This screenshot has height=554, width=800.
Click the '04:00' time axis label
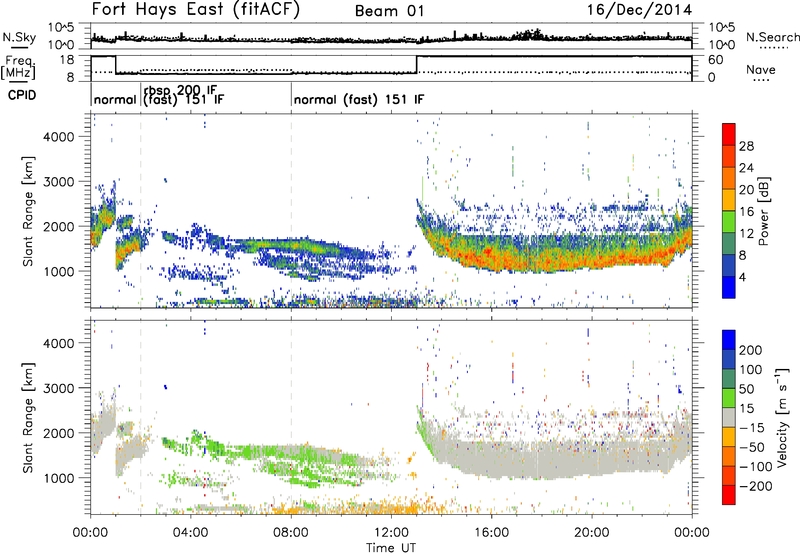191,533
